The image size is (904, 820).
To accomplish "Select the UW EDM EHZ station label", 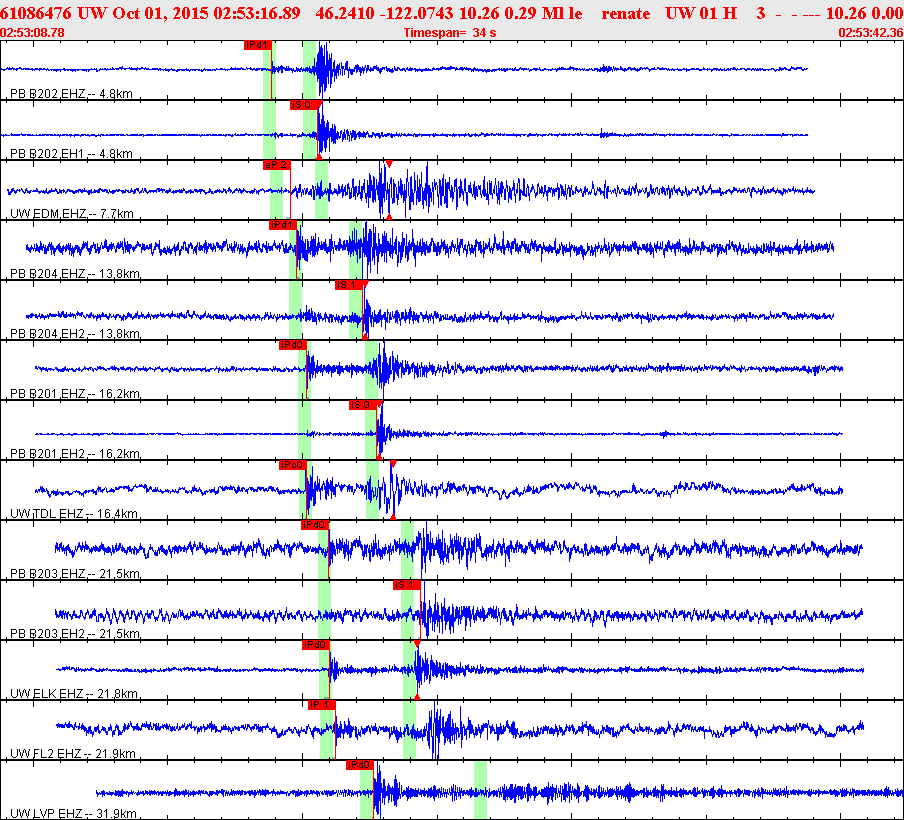I will pos(72,213).
